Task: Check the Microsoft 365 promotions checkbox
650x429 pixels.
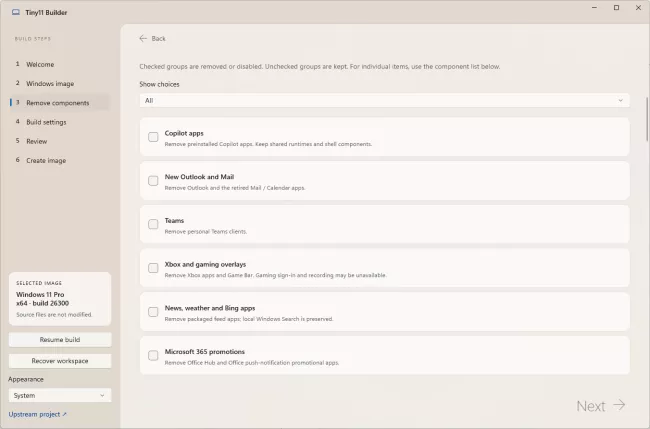Action: [x=153, y=355]
